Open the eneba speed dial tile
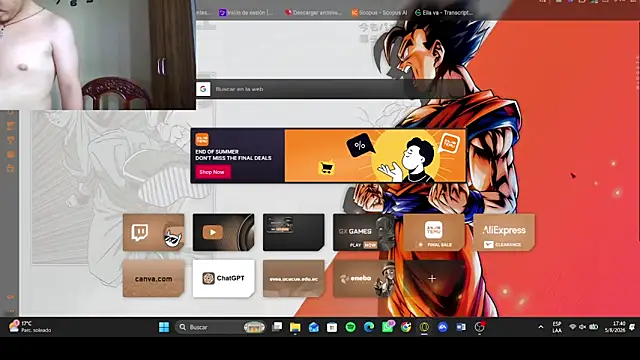The image size is (640, 360). [364, 278]
